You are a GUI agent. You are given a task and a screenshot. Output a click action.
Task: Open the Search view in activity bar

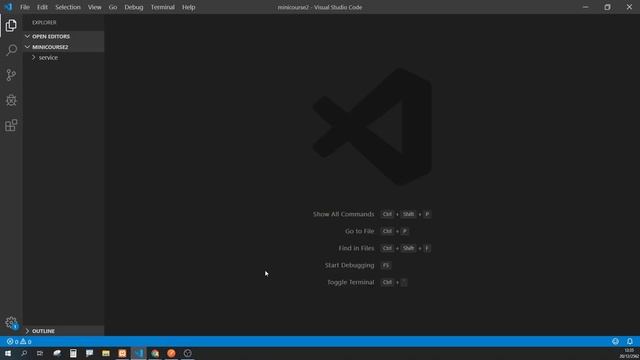tap(11, 50)
